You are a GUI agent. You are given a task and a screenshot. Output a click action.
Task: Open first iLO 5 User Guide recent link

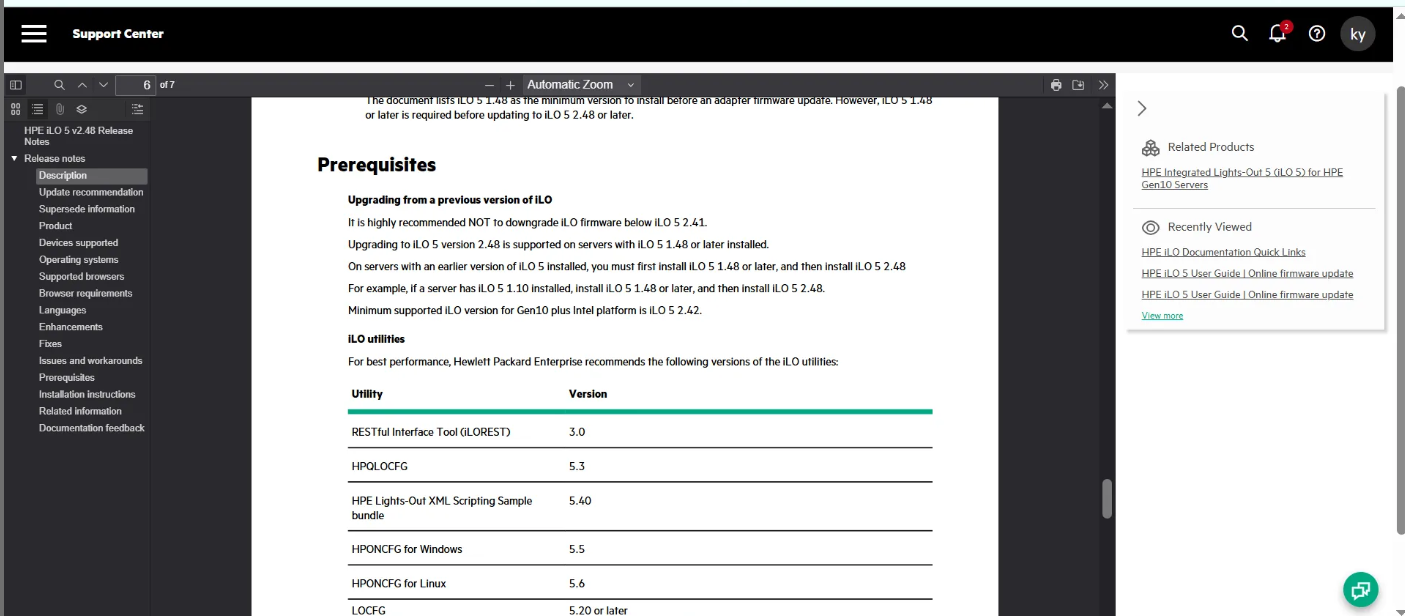tap(1248, 273)
